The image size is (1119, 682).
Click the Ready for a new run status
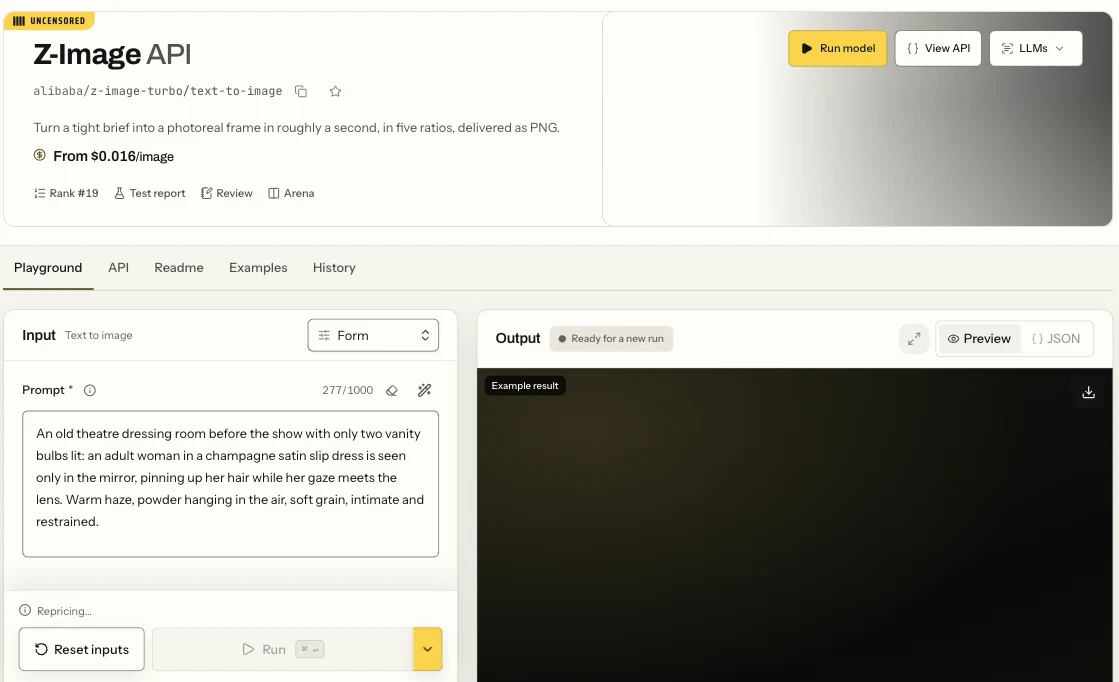[611, 339]
